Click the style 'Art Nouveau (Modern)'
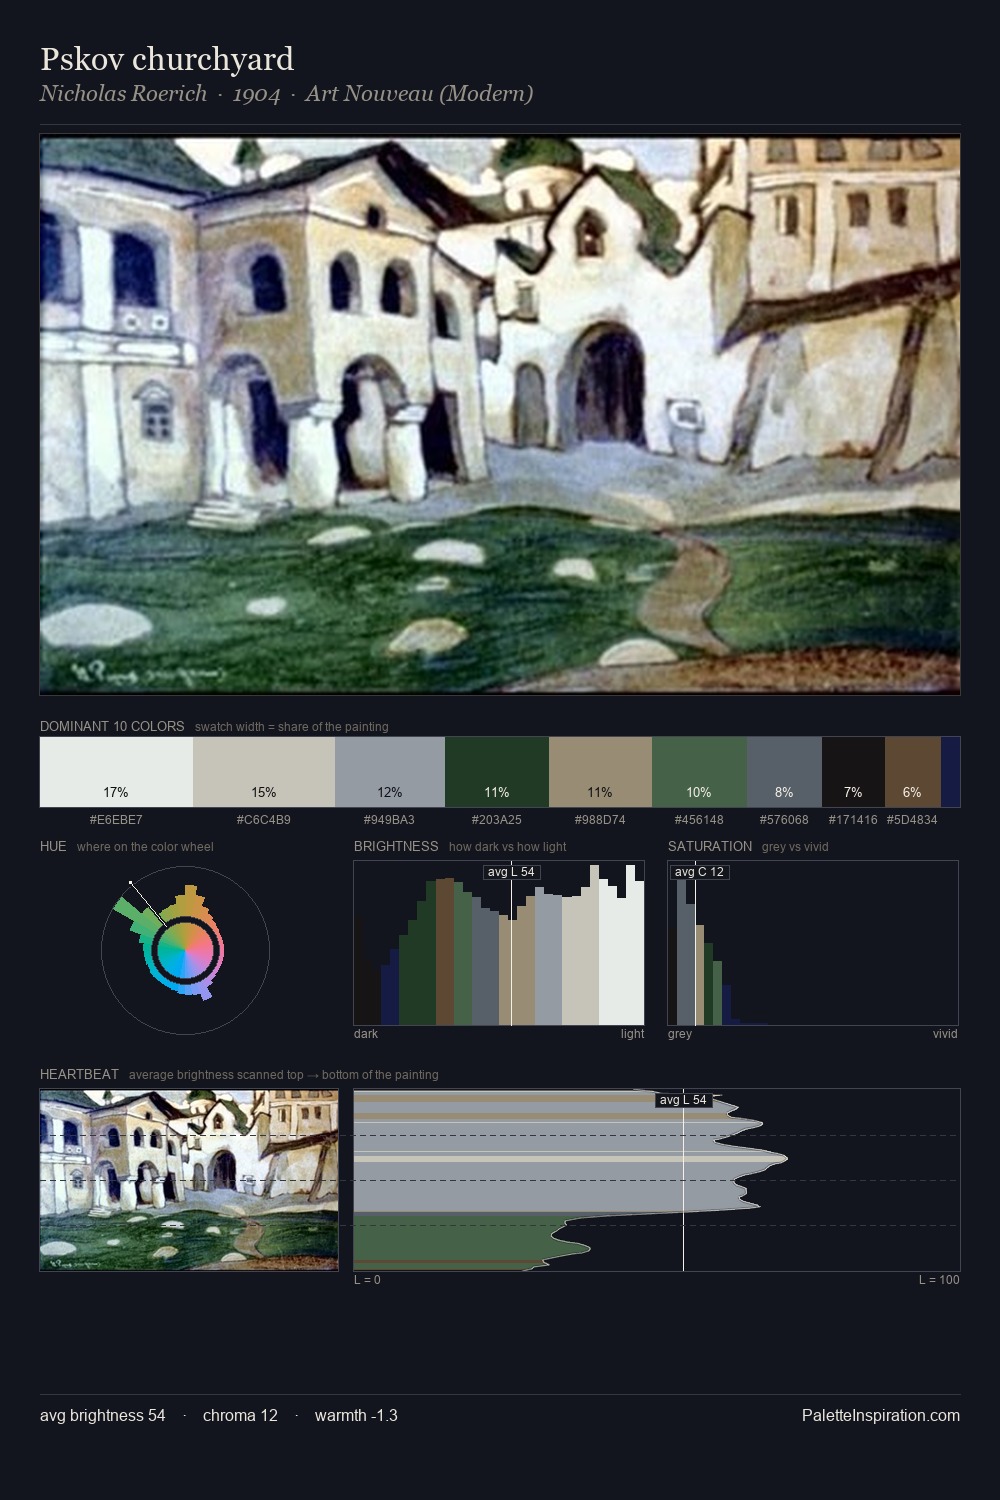Image resolution: width=1000 pixels, height=1500 pixels. coord(419,93)
